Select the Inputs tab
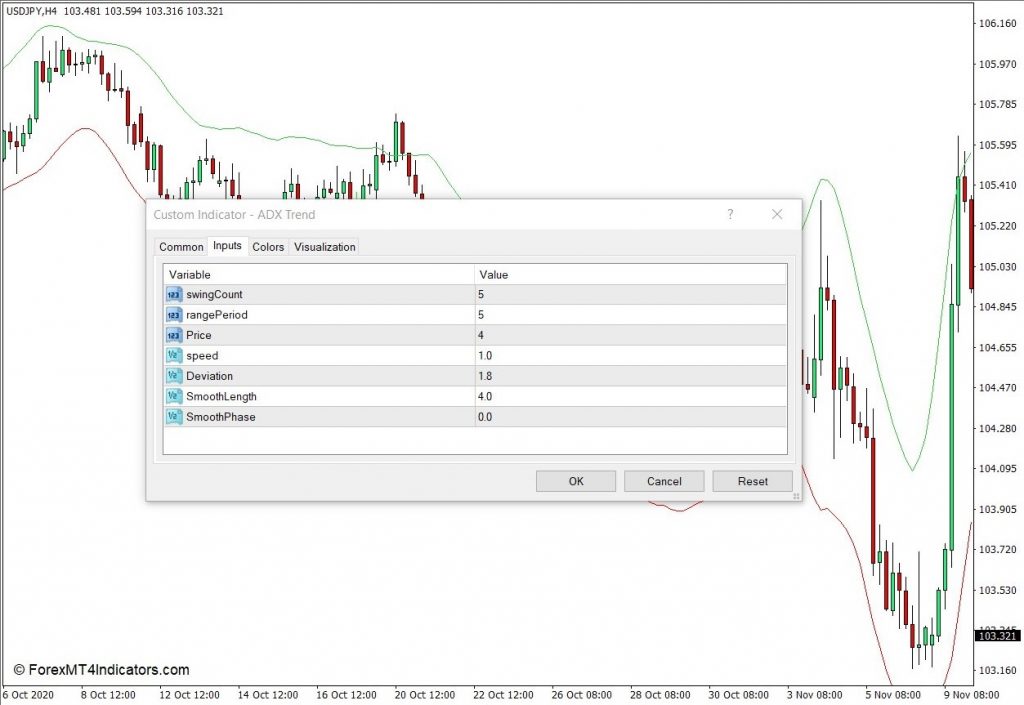The height and width of the screenshot is (705, 1024). point(227,245)
